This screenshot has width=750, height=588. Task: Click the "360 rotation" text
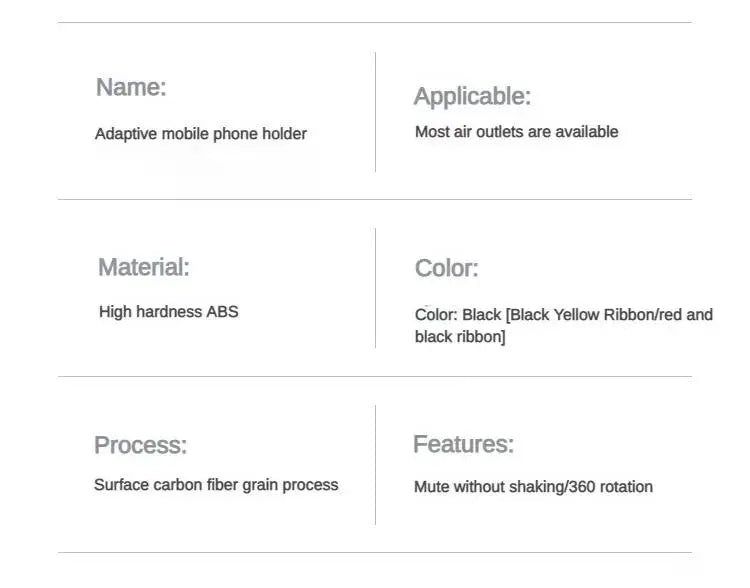611,487
